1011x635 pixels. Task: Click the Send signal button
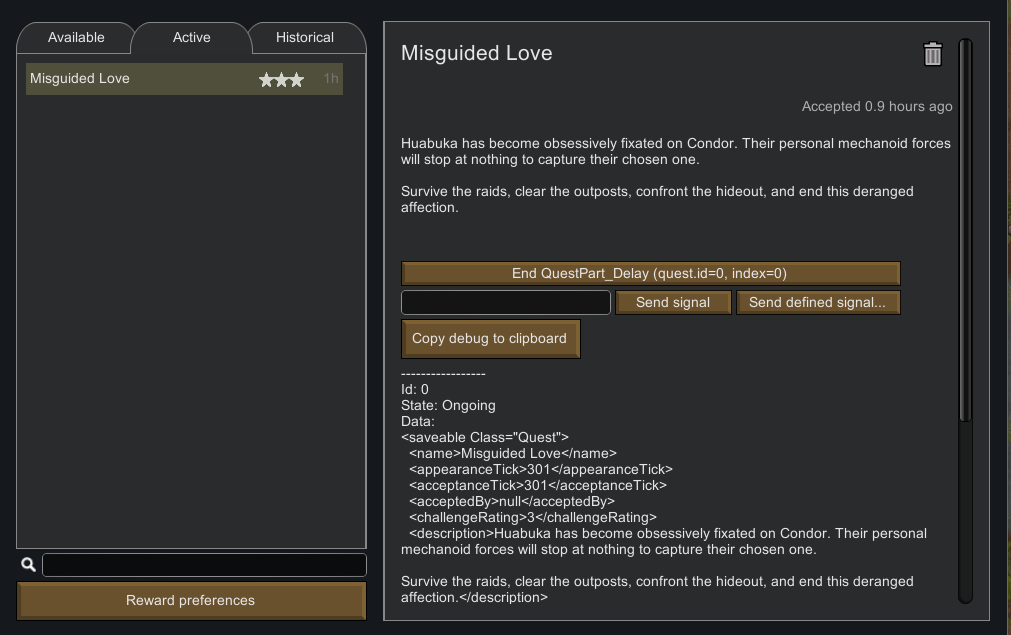click(673, 302)
